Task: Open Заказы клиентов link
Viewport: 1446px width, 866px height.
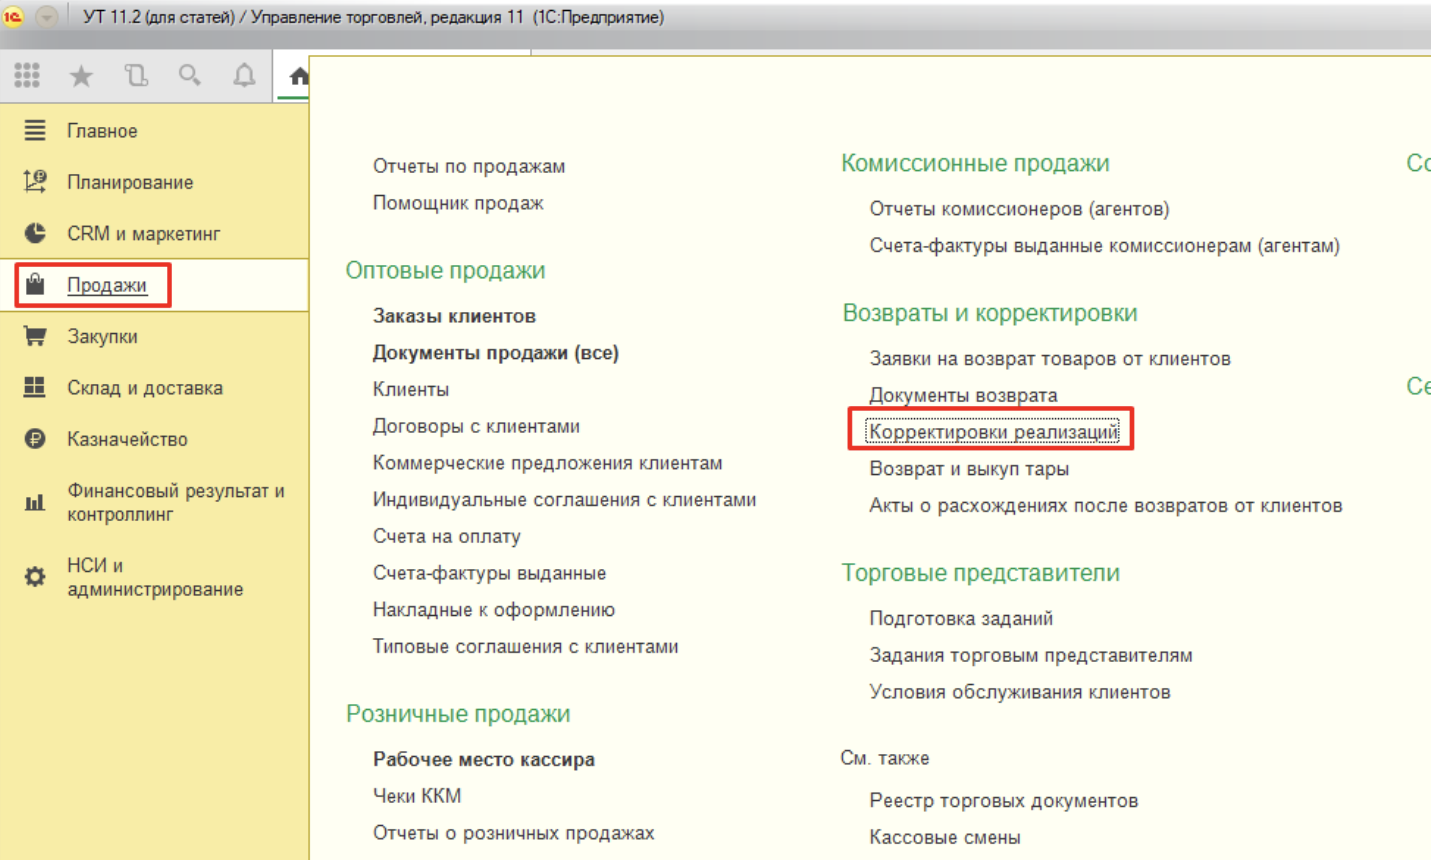Action: 454,316
